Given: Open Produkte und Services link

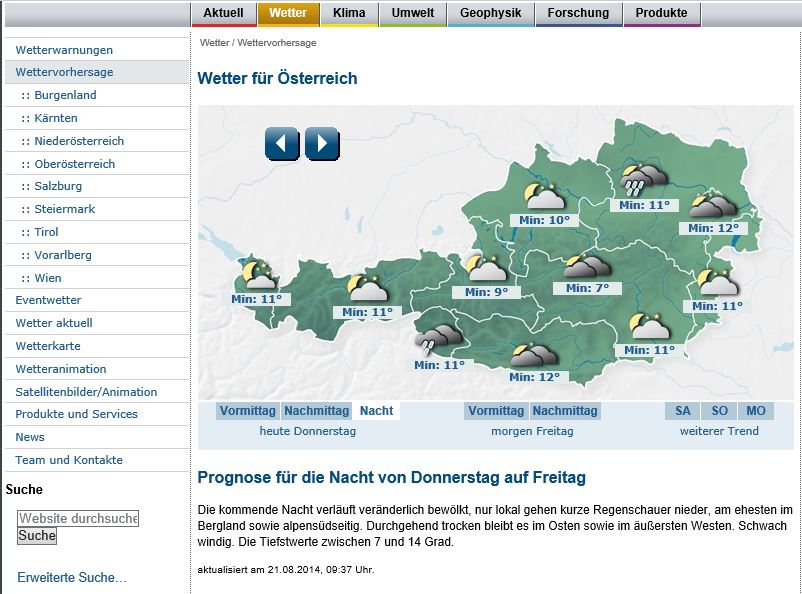Looking at the screenshot, I should [76, 414].
